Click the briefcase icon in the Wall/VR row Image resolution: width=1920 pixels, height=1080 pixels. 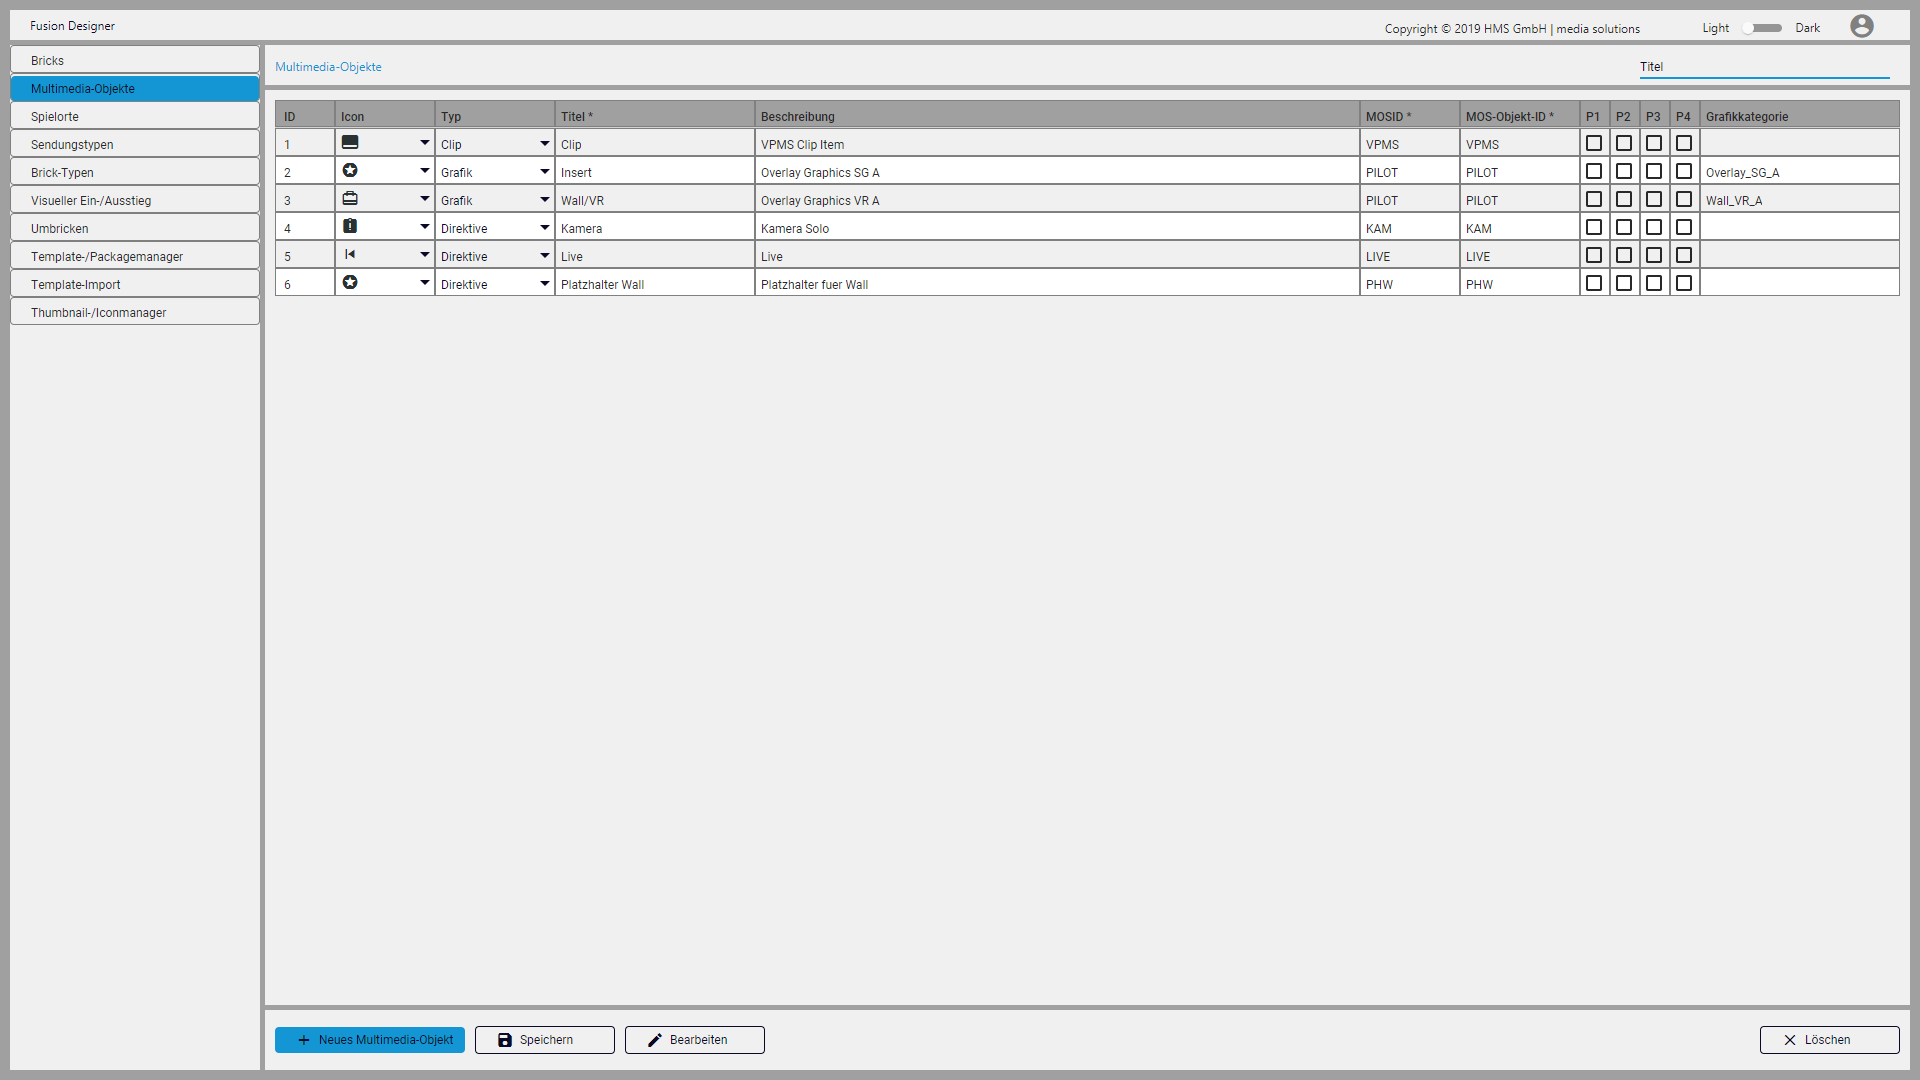coord(350,199)
